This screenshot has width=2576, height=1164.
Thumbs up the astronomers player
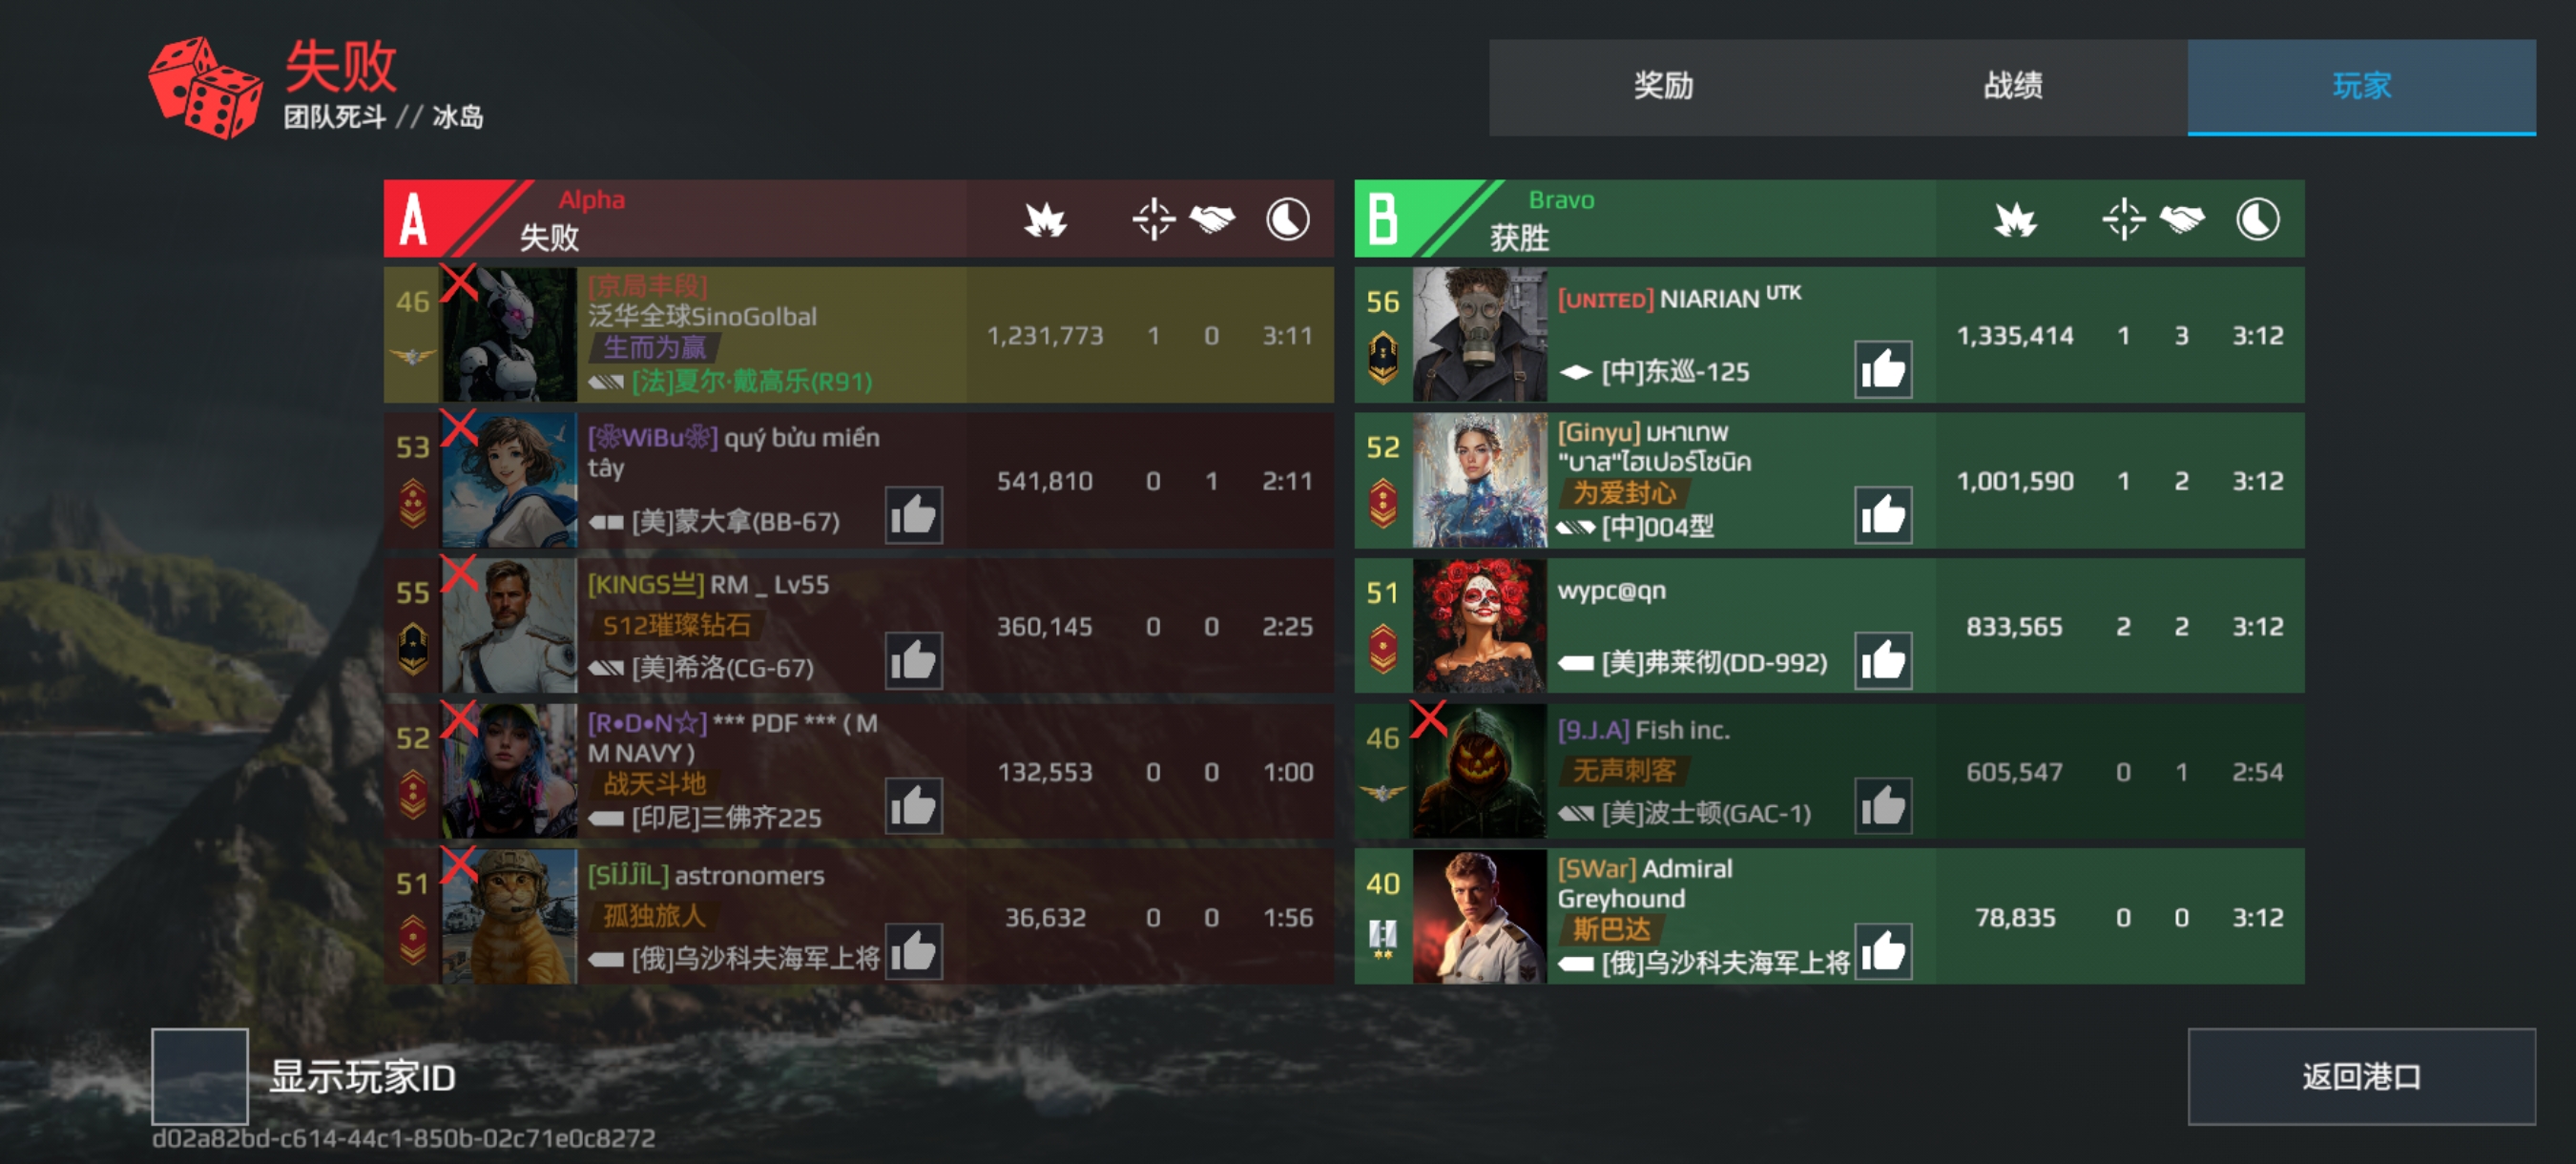click(913, 951)
